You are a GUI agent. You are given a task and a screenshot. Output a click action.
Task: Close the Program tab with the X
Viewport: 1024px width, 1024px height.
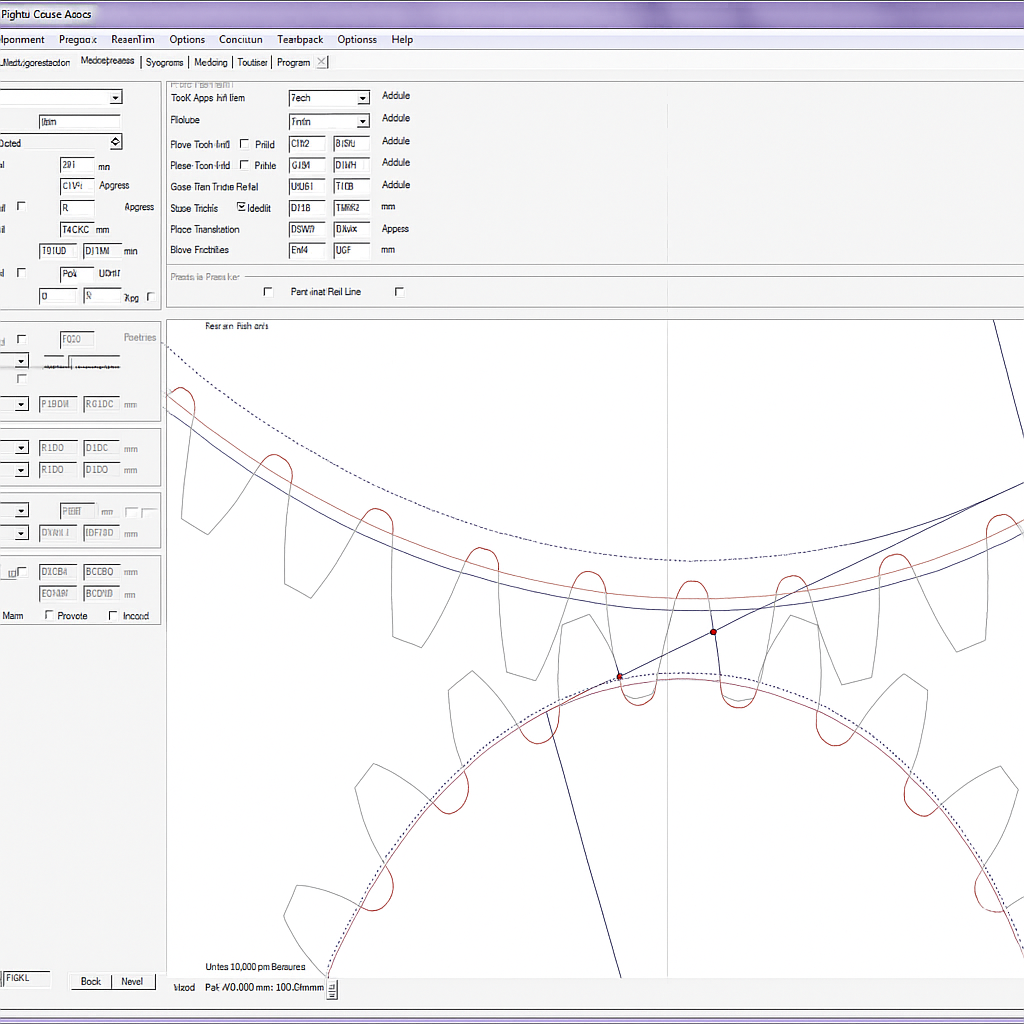click(x=321, y=62)
